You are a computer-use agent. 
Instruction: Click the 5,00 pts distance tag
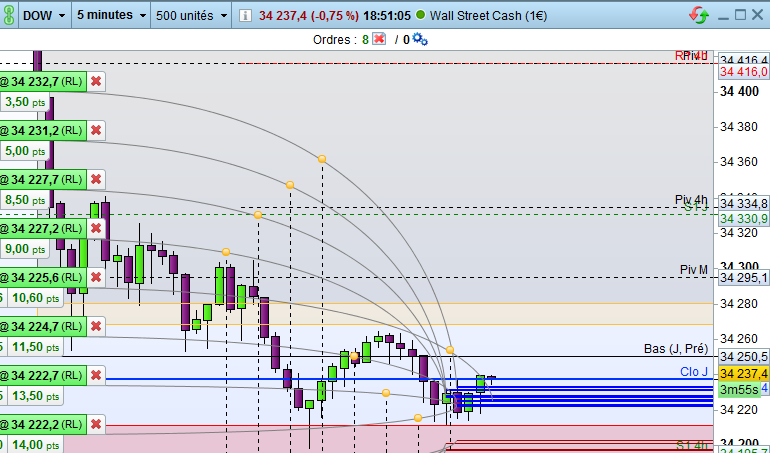(25, 151)
